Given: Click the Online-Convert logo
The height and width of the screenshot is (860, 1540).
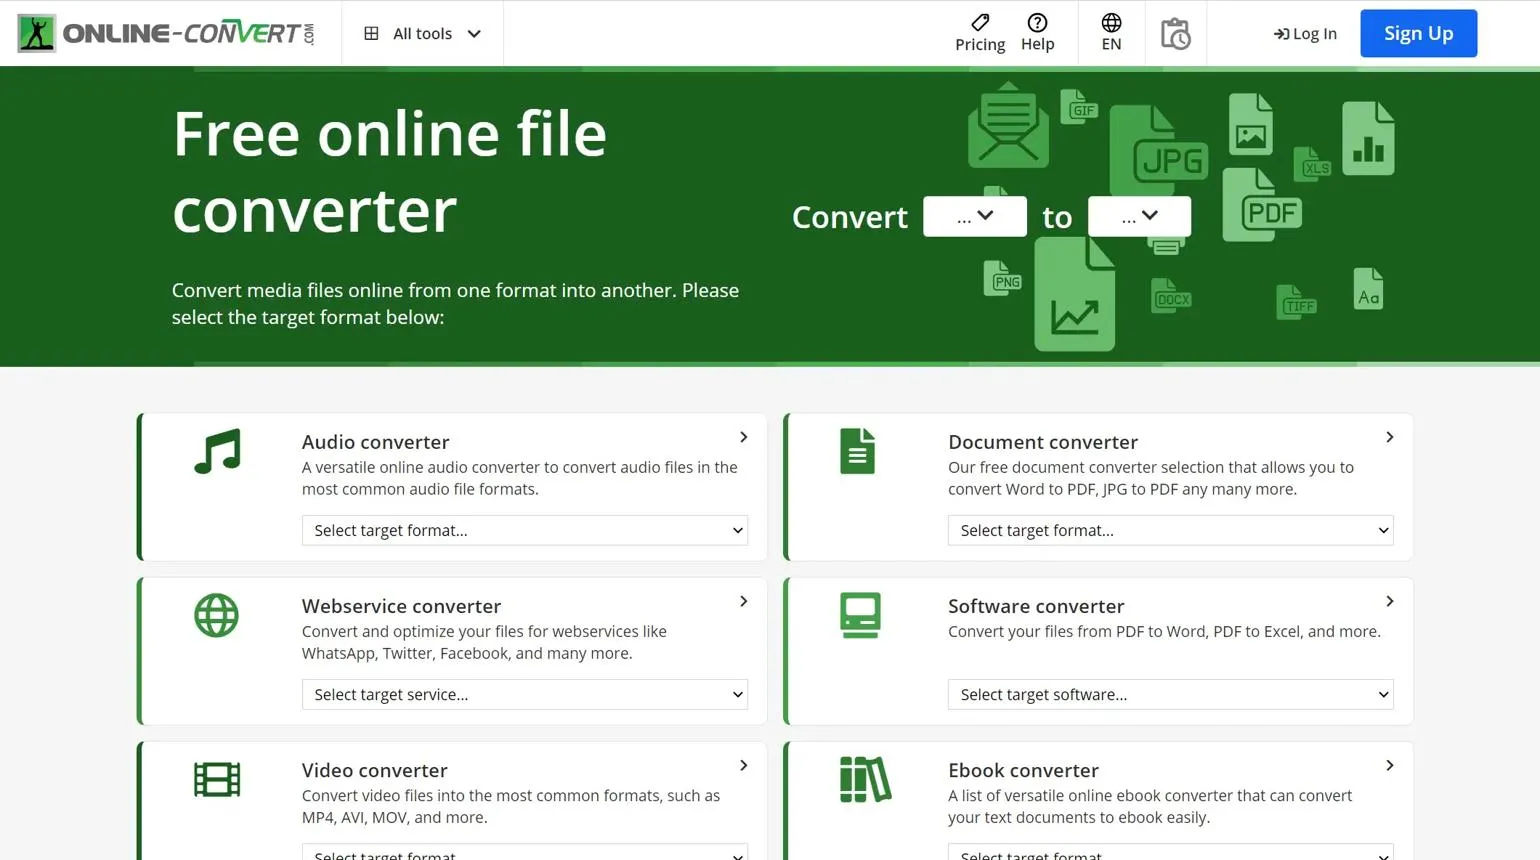Looking at the screenshot, I should [x=166, y=33].
